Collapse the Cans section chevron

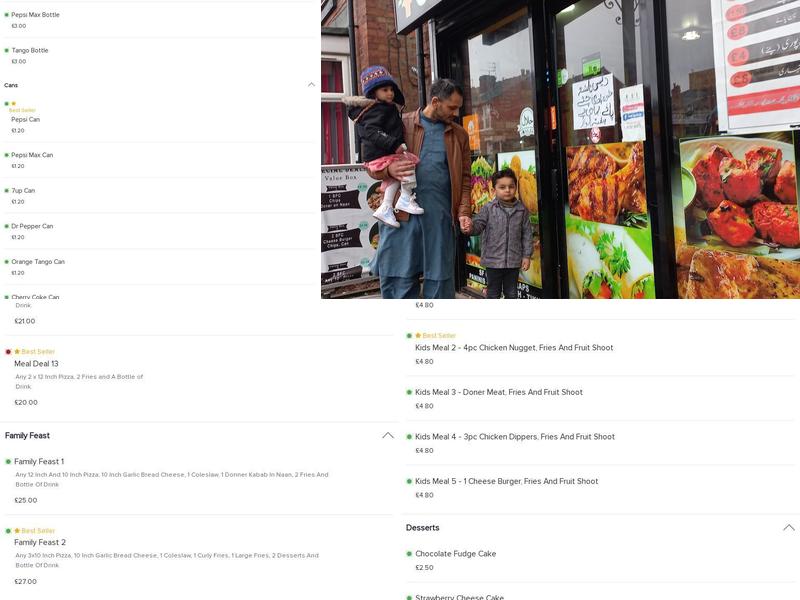click(311, 85)
